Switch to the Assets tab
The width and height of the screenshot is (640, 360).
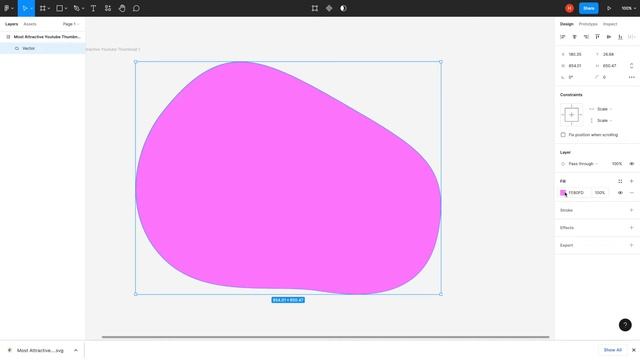(x=30, y=24)
